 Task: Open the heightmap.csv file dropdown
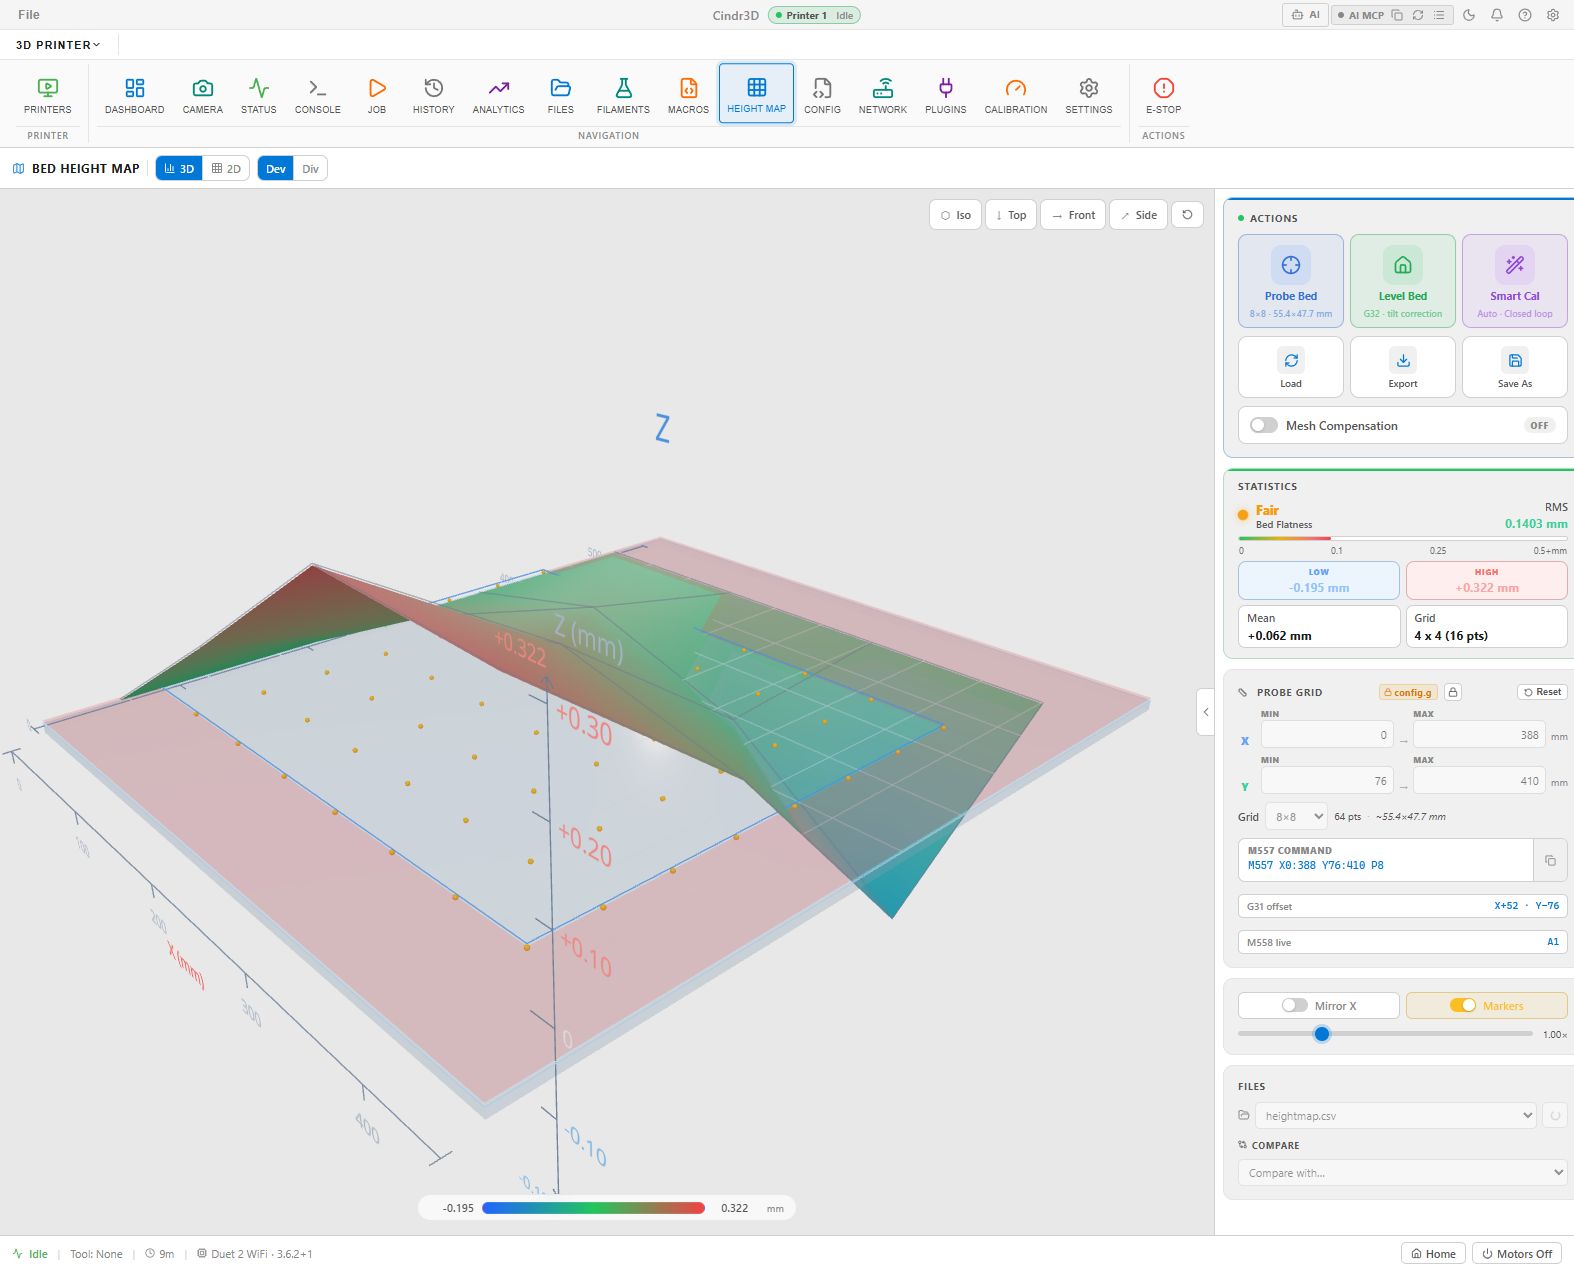click(x=1396, y=1115)
